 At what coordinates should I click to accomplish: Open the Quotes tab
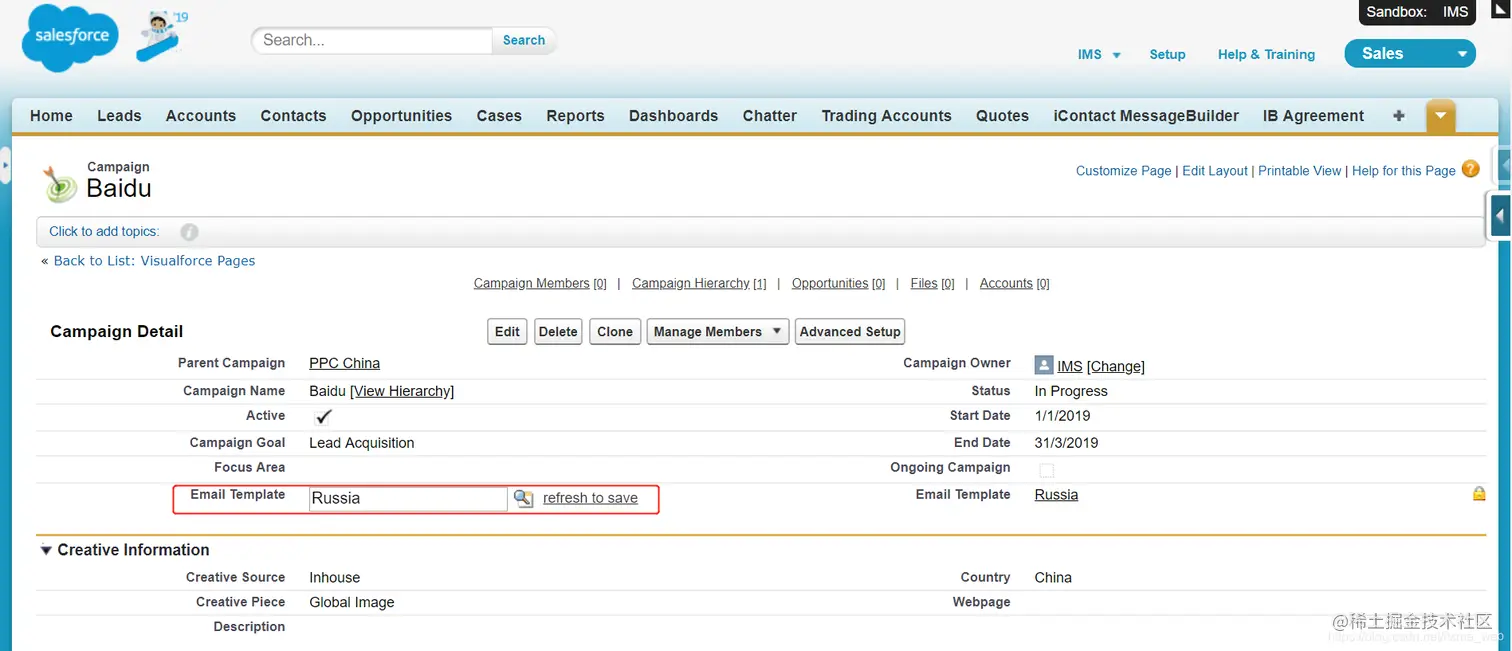(1002, 116)
